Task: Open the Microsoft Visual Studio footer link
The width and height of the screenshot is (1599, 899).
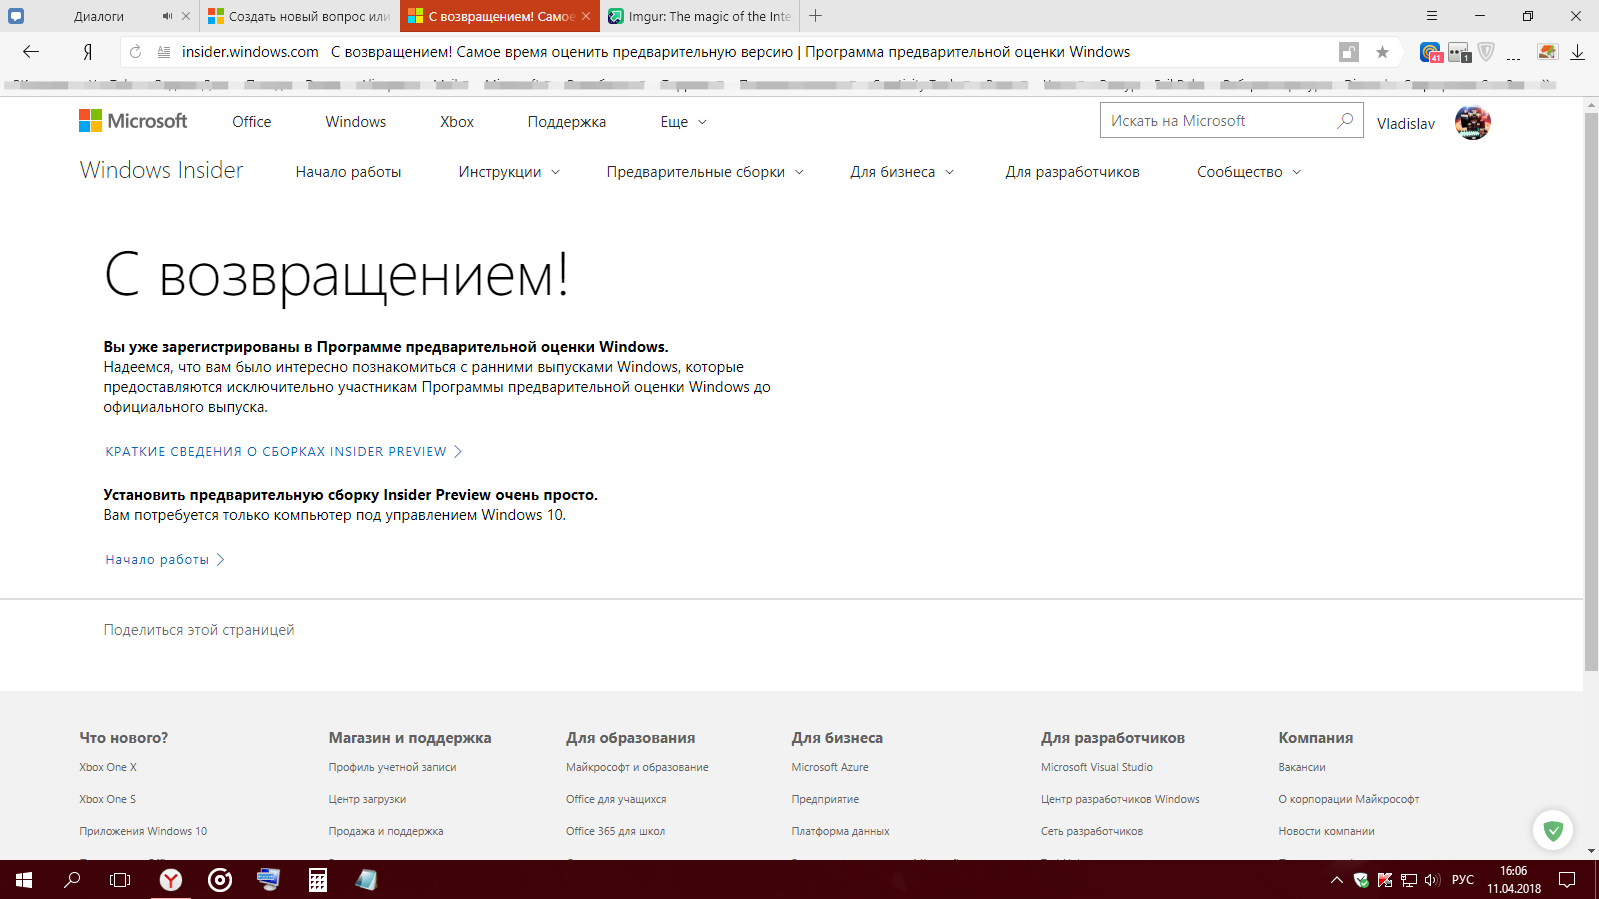Action: click(x=1097, y=767)
